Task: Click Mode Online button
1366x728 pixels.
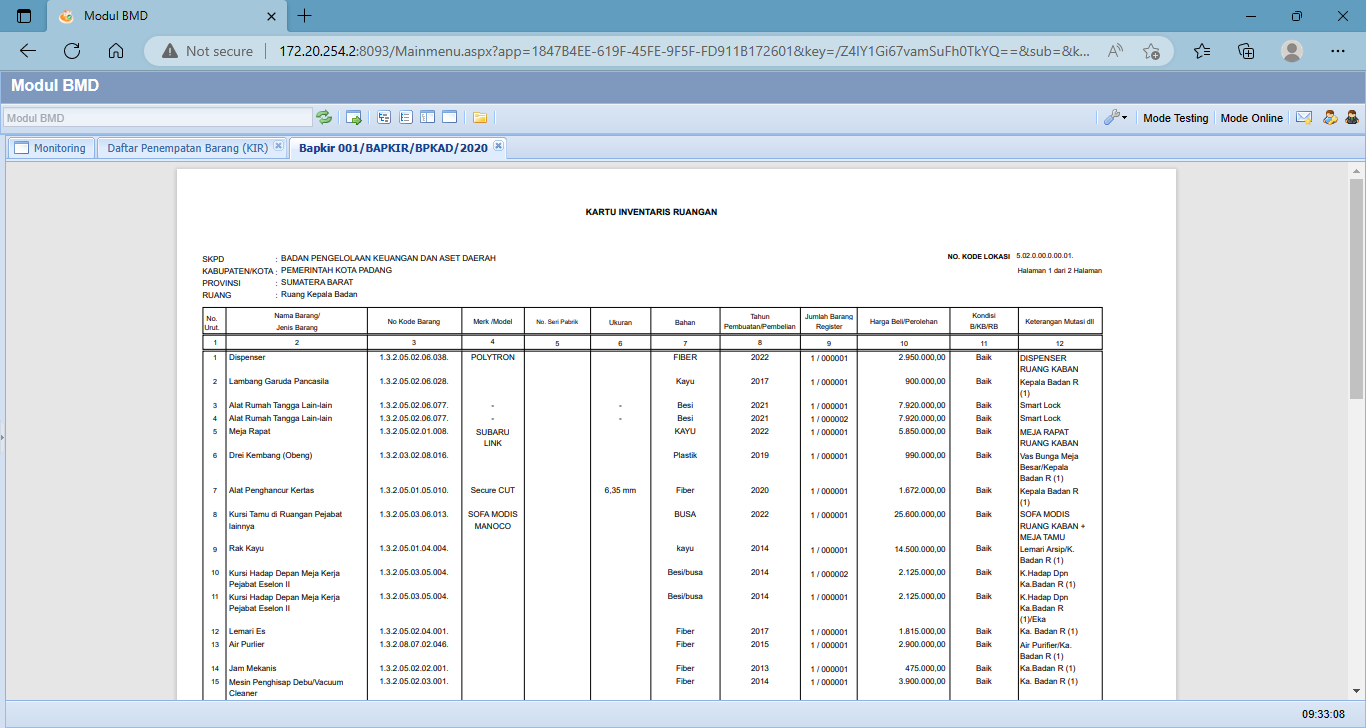Action: (x=1252, y=118)
